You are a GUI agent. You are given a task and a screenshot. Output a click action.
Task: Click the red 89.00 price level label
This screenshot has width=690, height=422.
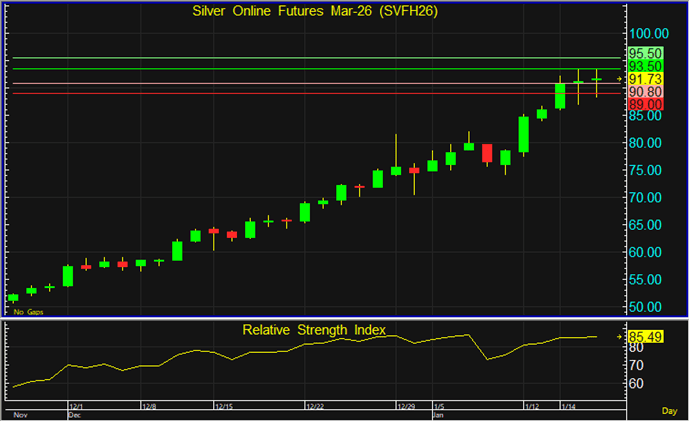click(x=645, y=104)
